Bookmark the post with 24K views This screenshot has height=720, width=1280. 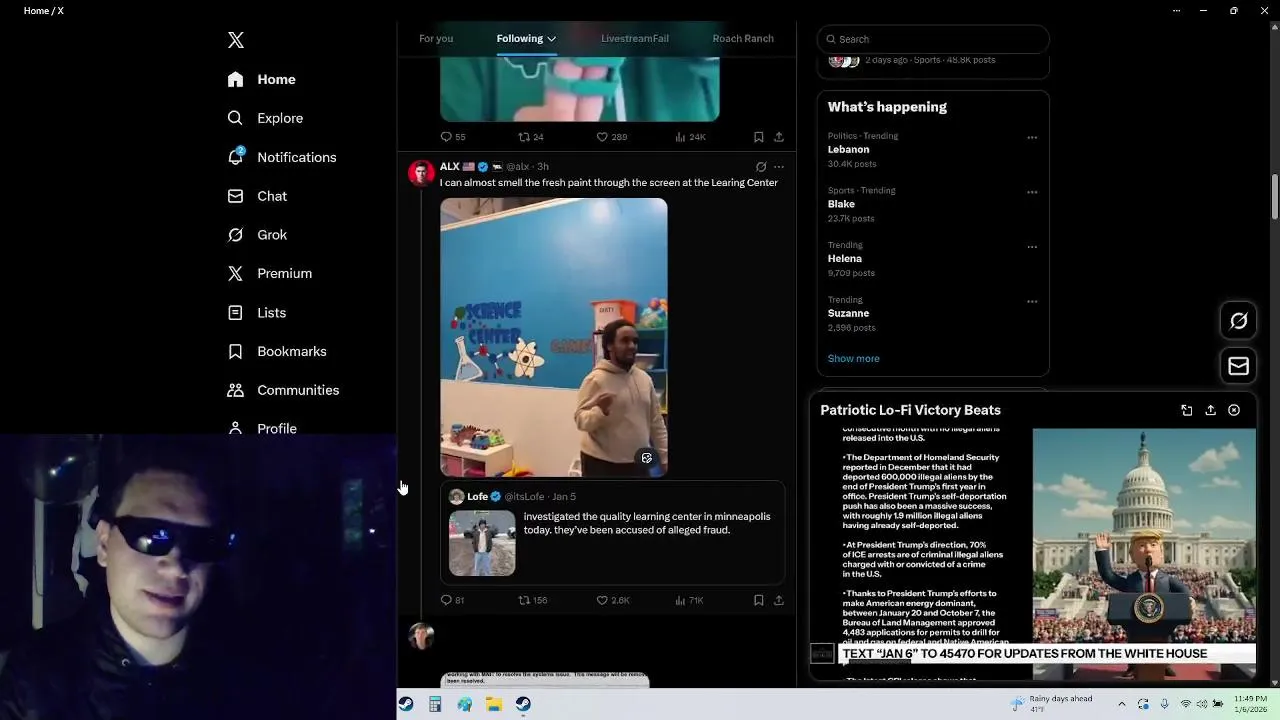point(759,137)
